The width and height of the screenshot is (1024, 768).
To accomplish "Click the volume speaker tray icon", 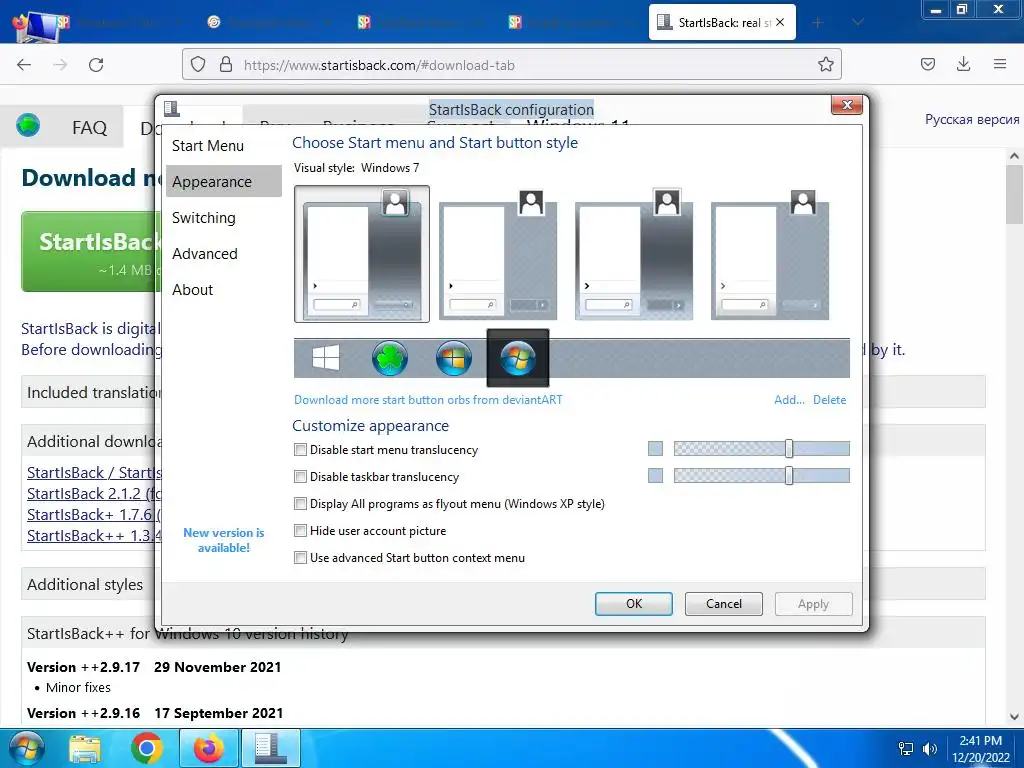I will pyautogui.click(x=929, y=749).
